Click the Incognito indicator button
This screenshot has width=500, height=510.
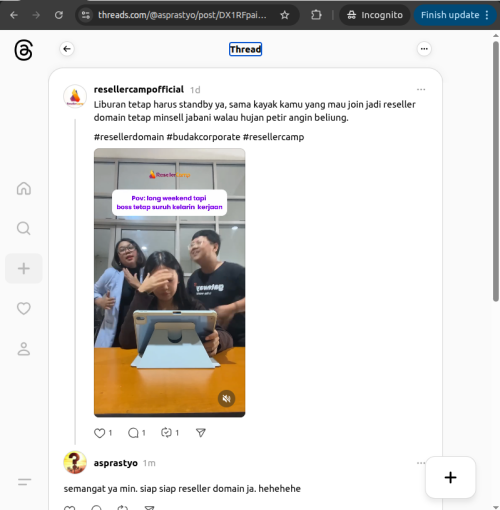coord(375,15)
